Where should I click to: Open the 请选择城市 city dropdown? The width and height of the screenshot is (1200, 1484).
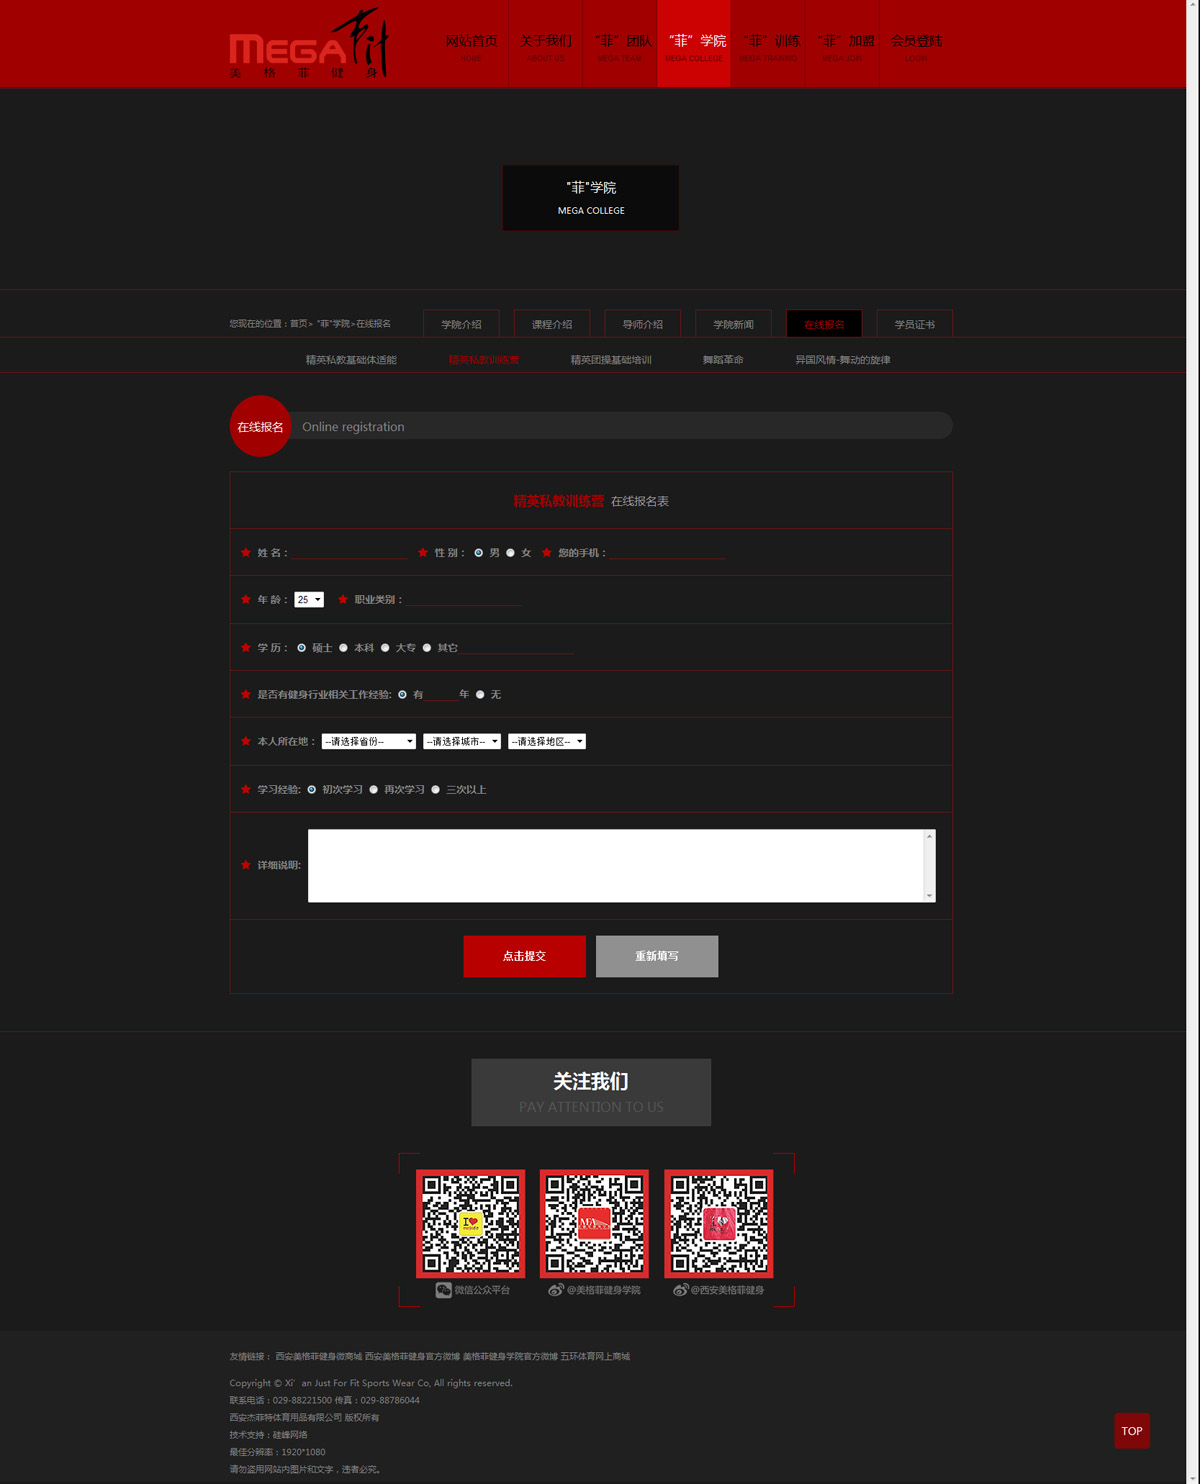(x=461, y=742)
